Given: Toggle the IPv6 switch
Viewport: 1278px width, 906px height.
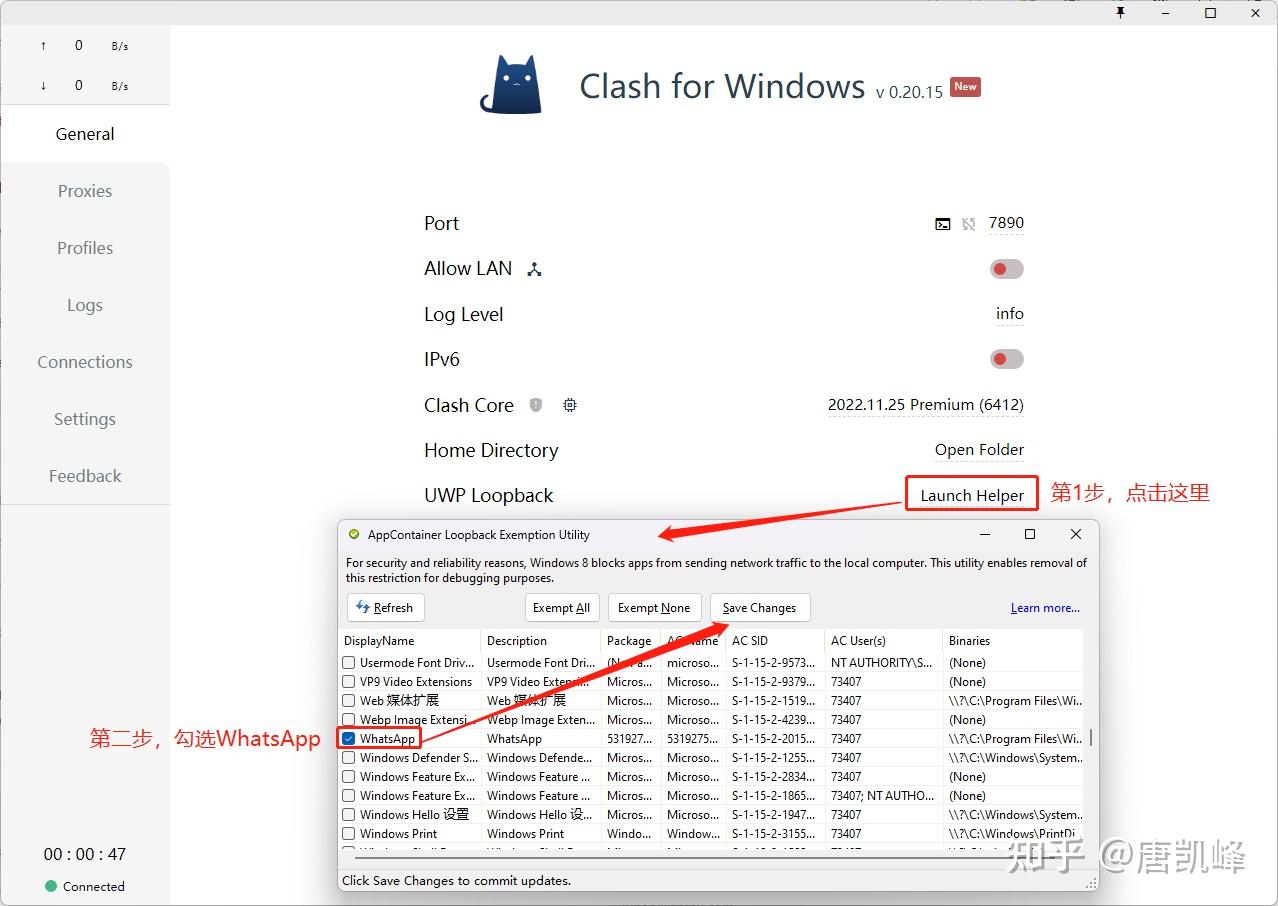Looking at the screenshot, I should 1007,359.
